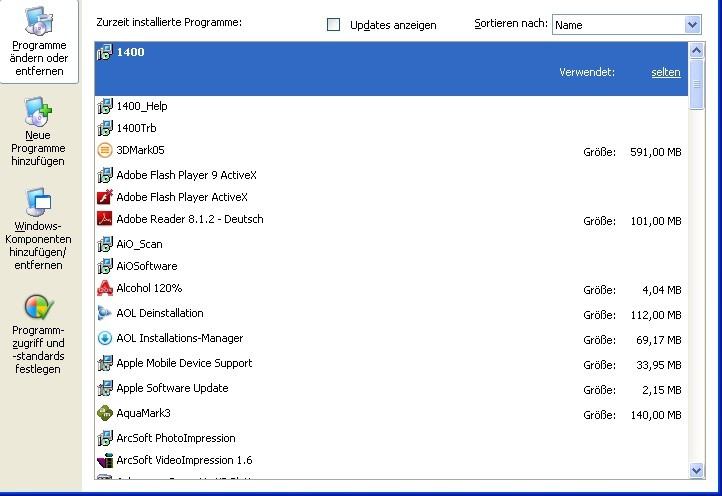Click the AOL Deinstallation icon
This screenshot has height=496, width=722.
point(105,313)
